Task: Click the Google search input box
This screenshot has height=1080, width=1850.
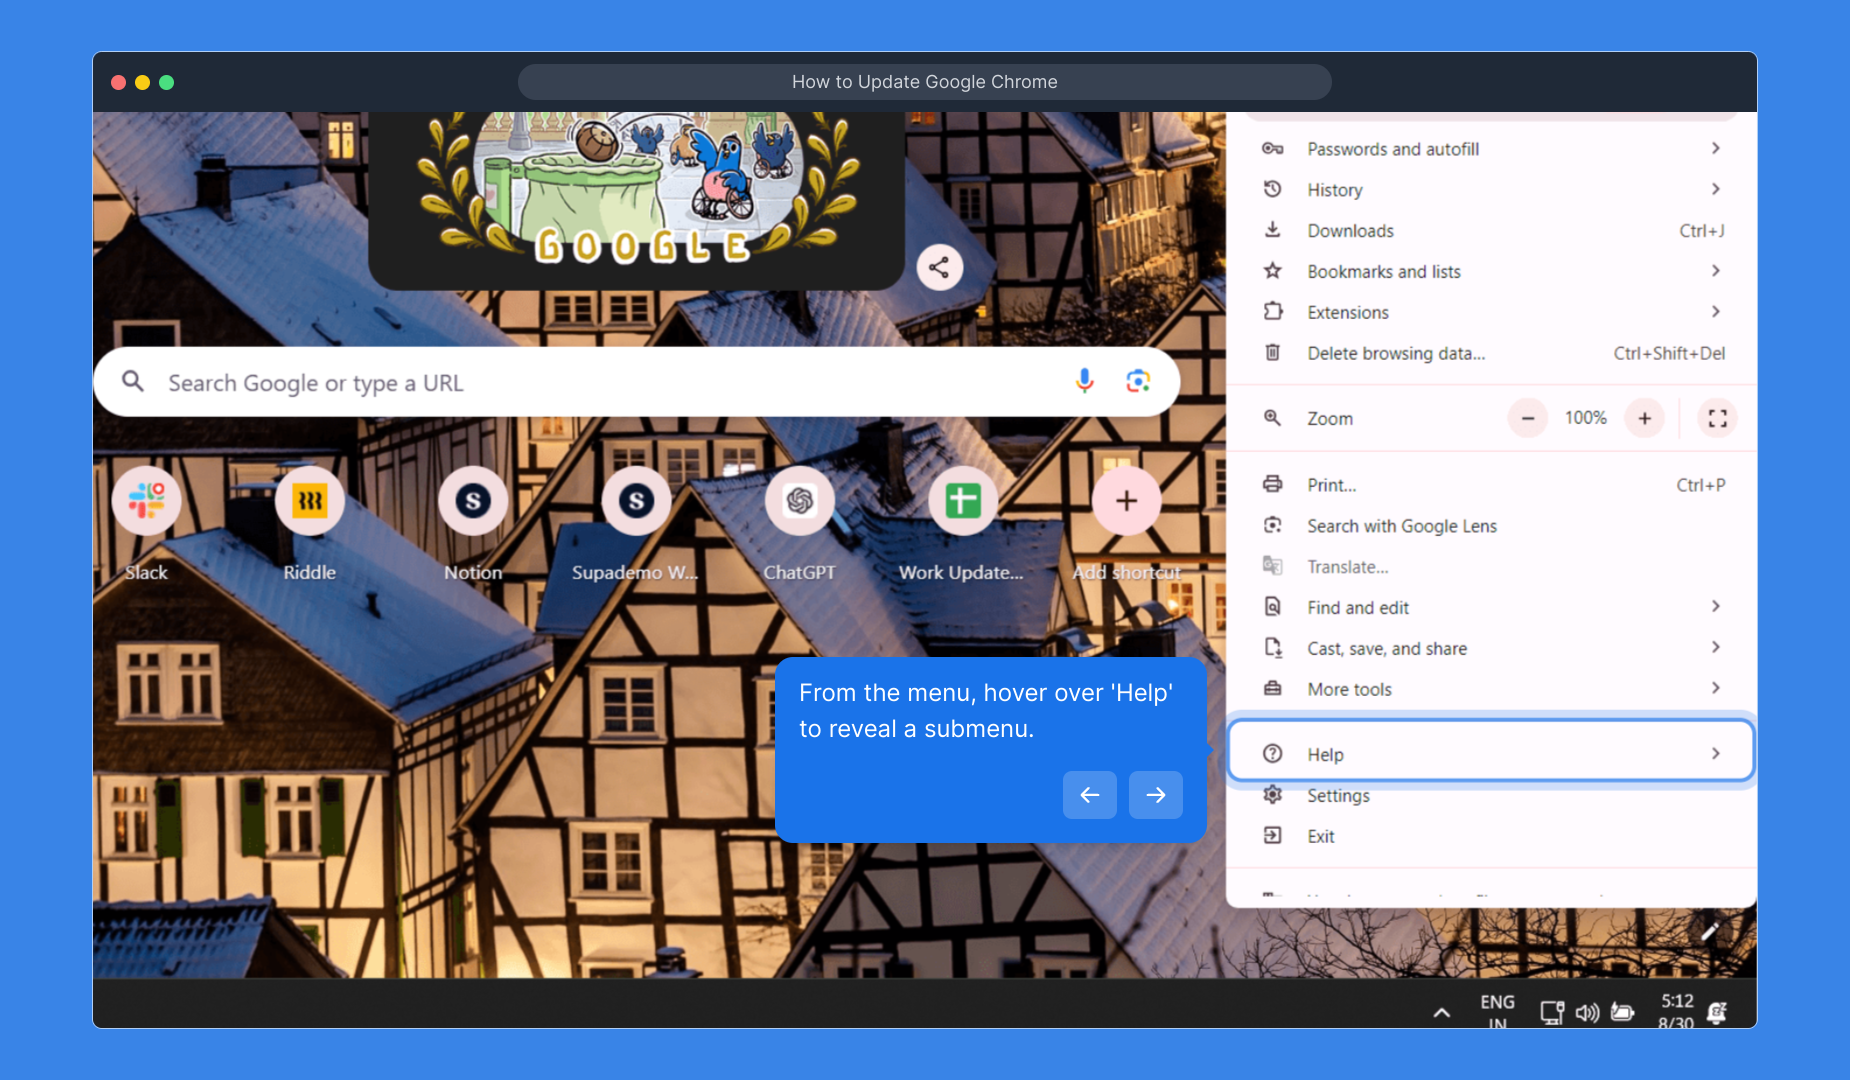Action: (600, 383)
